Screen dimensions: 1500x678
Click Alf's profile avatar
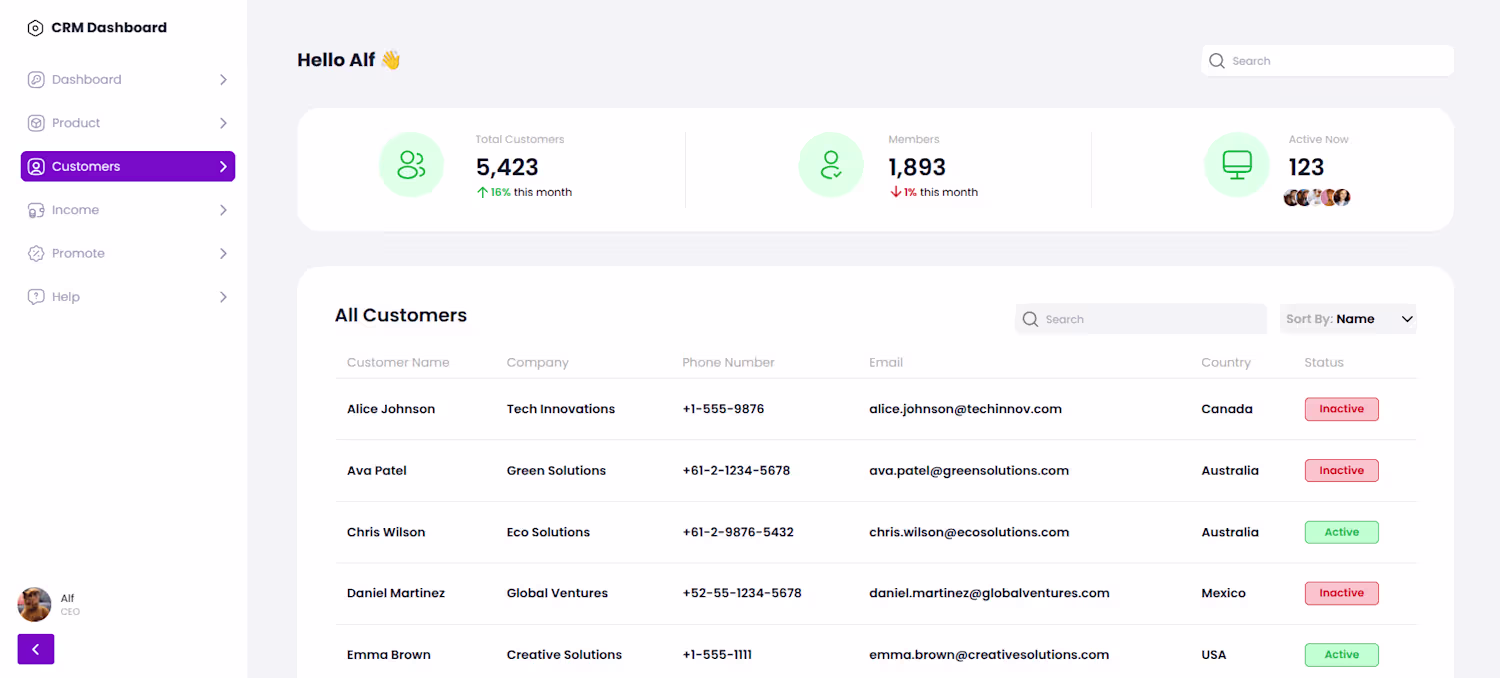coord(35,604)
